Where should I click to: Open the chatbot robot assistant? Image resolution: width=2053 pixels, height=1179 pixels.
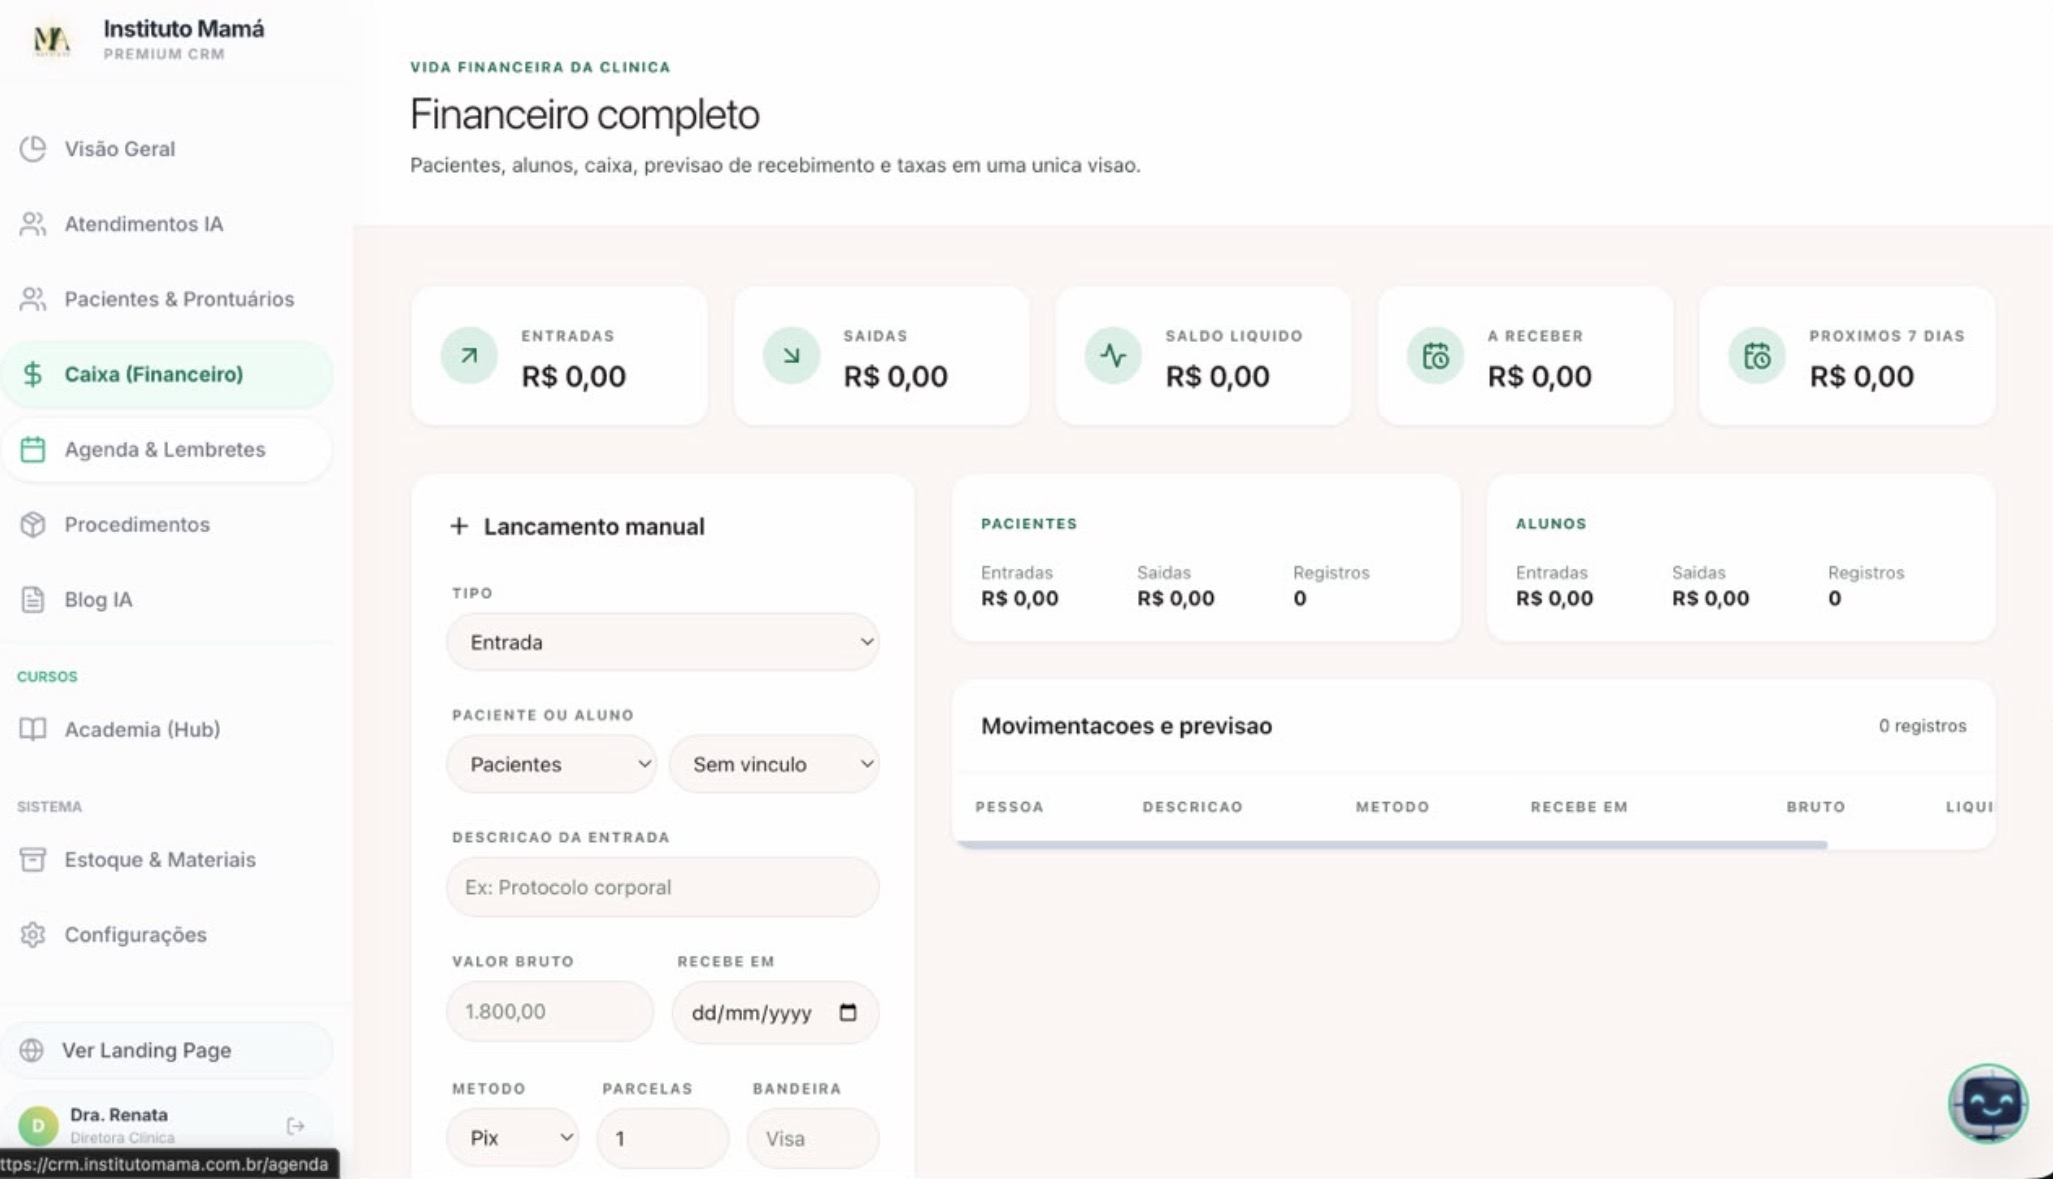(x=1988, y=1103)
